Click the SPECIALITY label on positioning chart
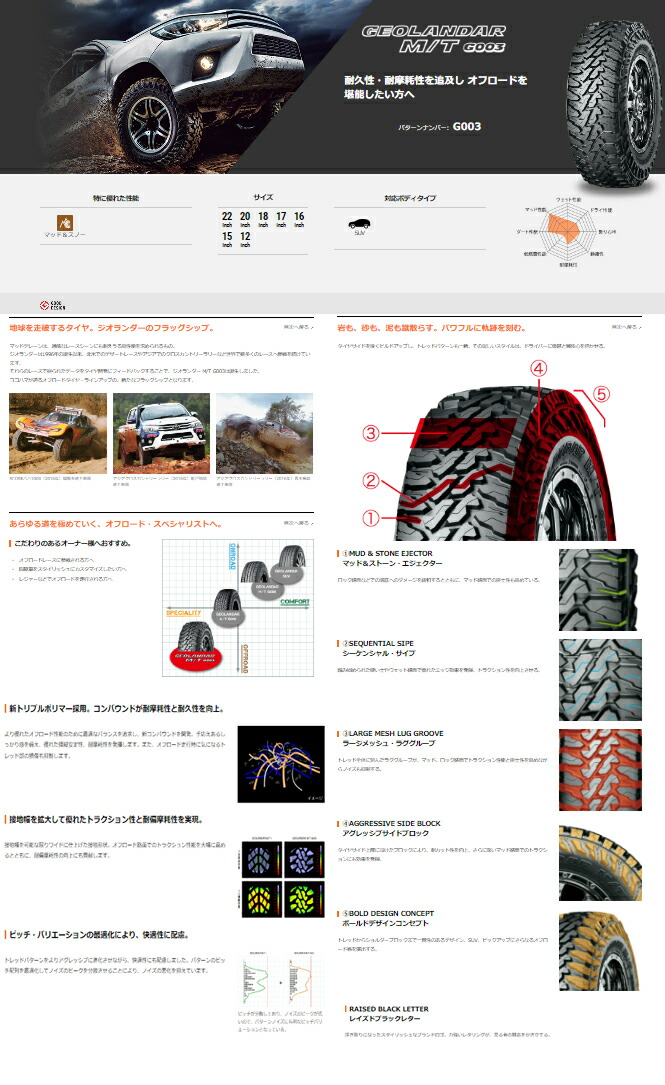The image size is (665, 1085). 183,613
